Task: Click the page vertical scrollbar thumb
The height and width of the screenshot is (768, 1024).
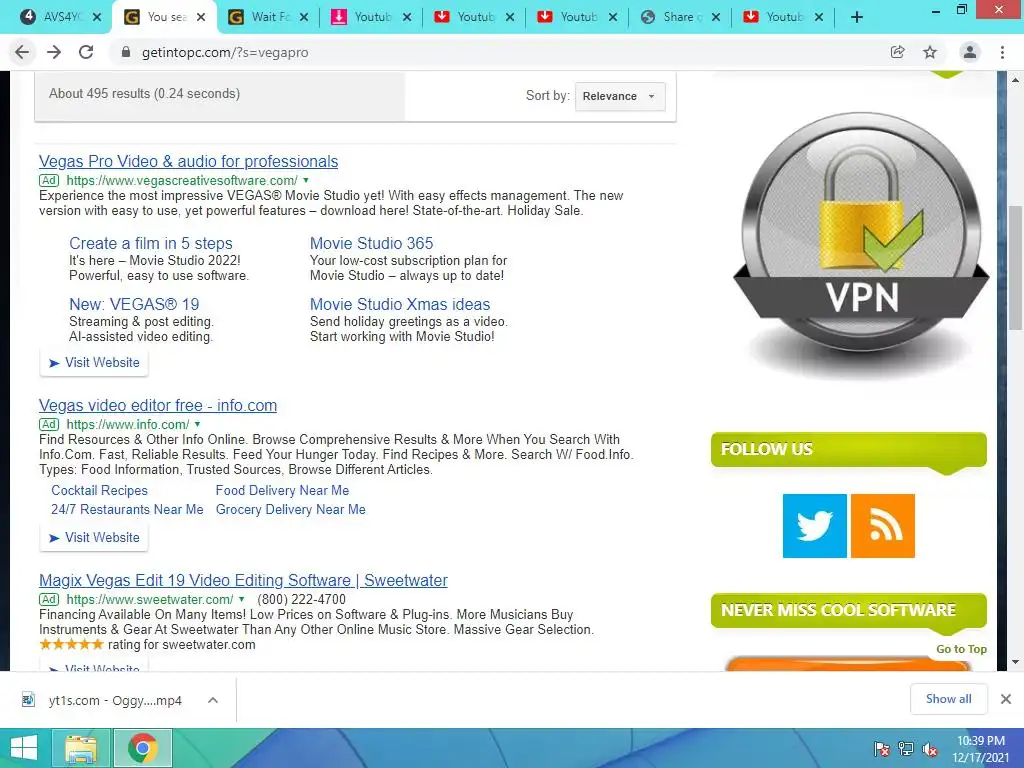Action: [1015, 269]
